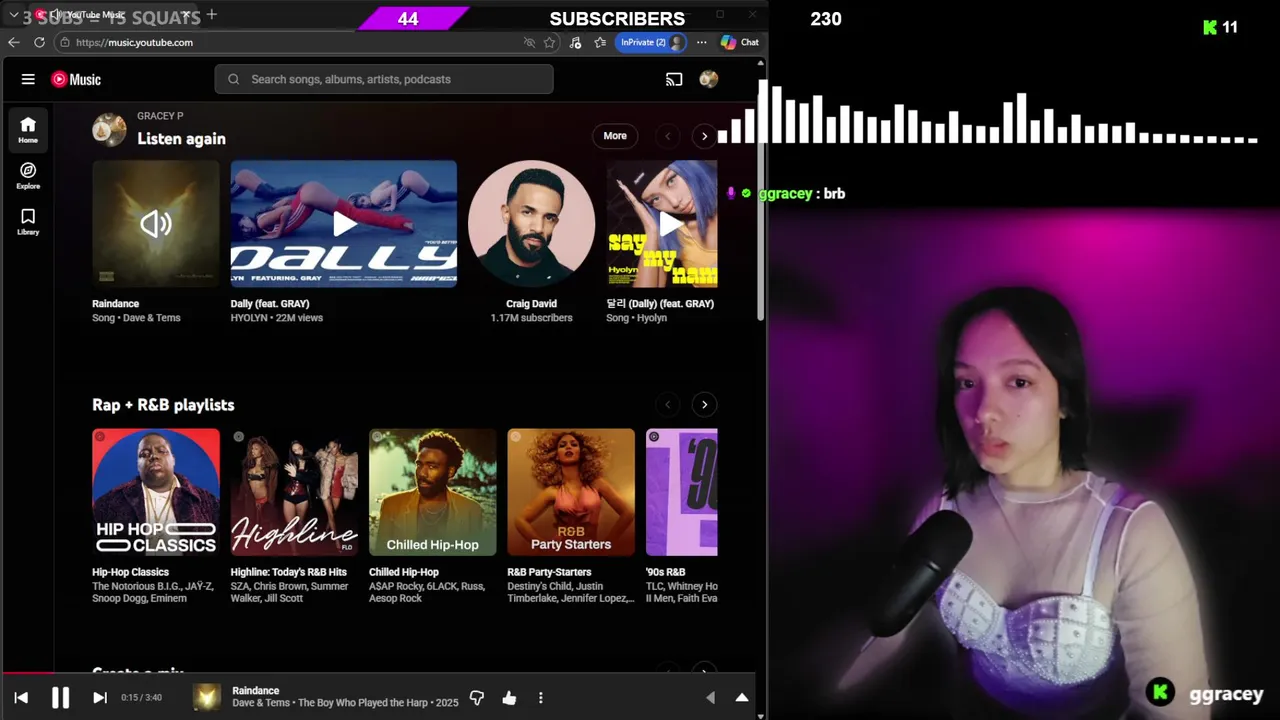Click the search songs input field
The height and width of the screenshot is (720, 1280).
[x=384, y=79]
